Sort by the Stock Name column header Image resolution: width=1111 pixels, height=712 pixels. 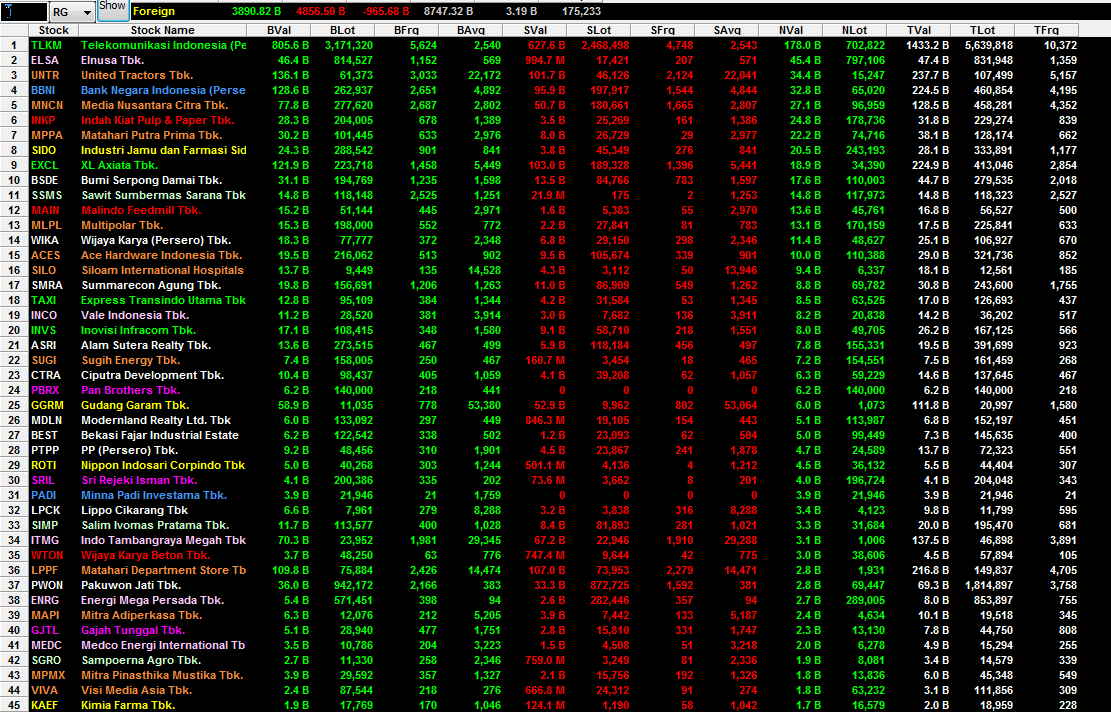(162, 30)
